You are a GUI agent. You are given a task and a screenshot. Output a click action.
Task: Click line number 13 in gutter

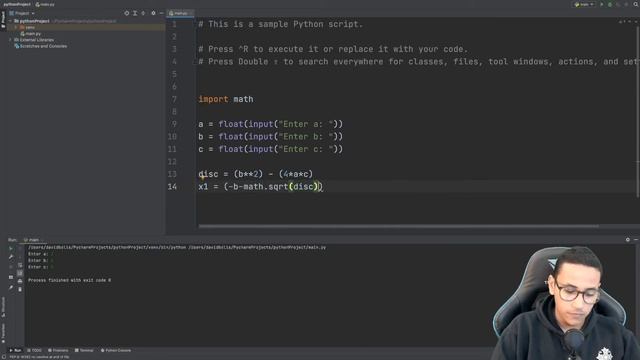[172, 174]
